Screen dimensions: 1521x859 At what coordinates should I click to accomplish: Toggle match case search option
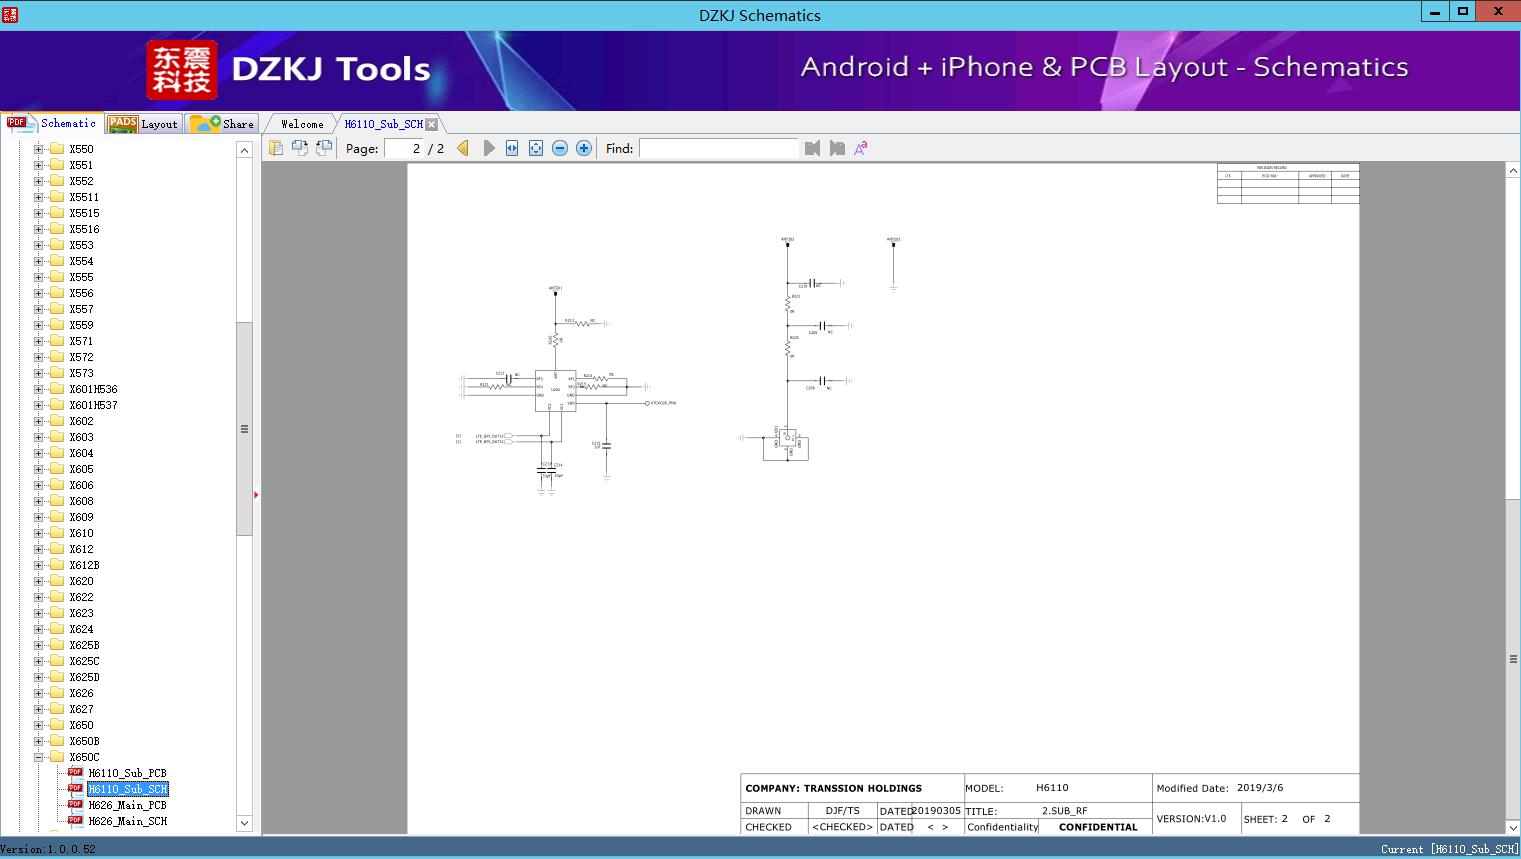(x=861, y=148)
